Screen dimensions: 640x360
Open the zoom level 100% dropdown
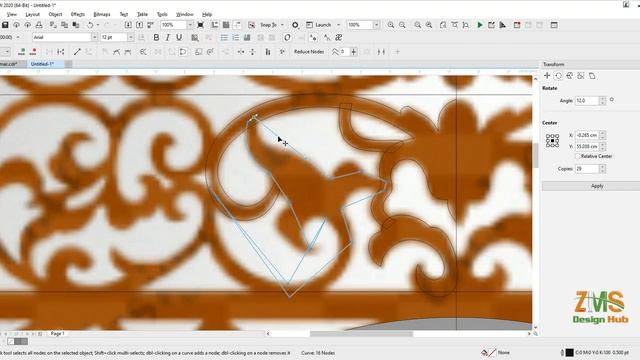pyautogui.click(x=189, y=25)
